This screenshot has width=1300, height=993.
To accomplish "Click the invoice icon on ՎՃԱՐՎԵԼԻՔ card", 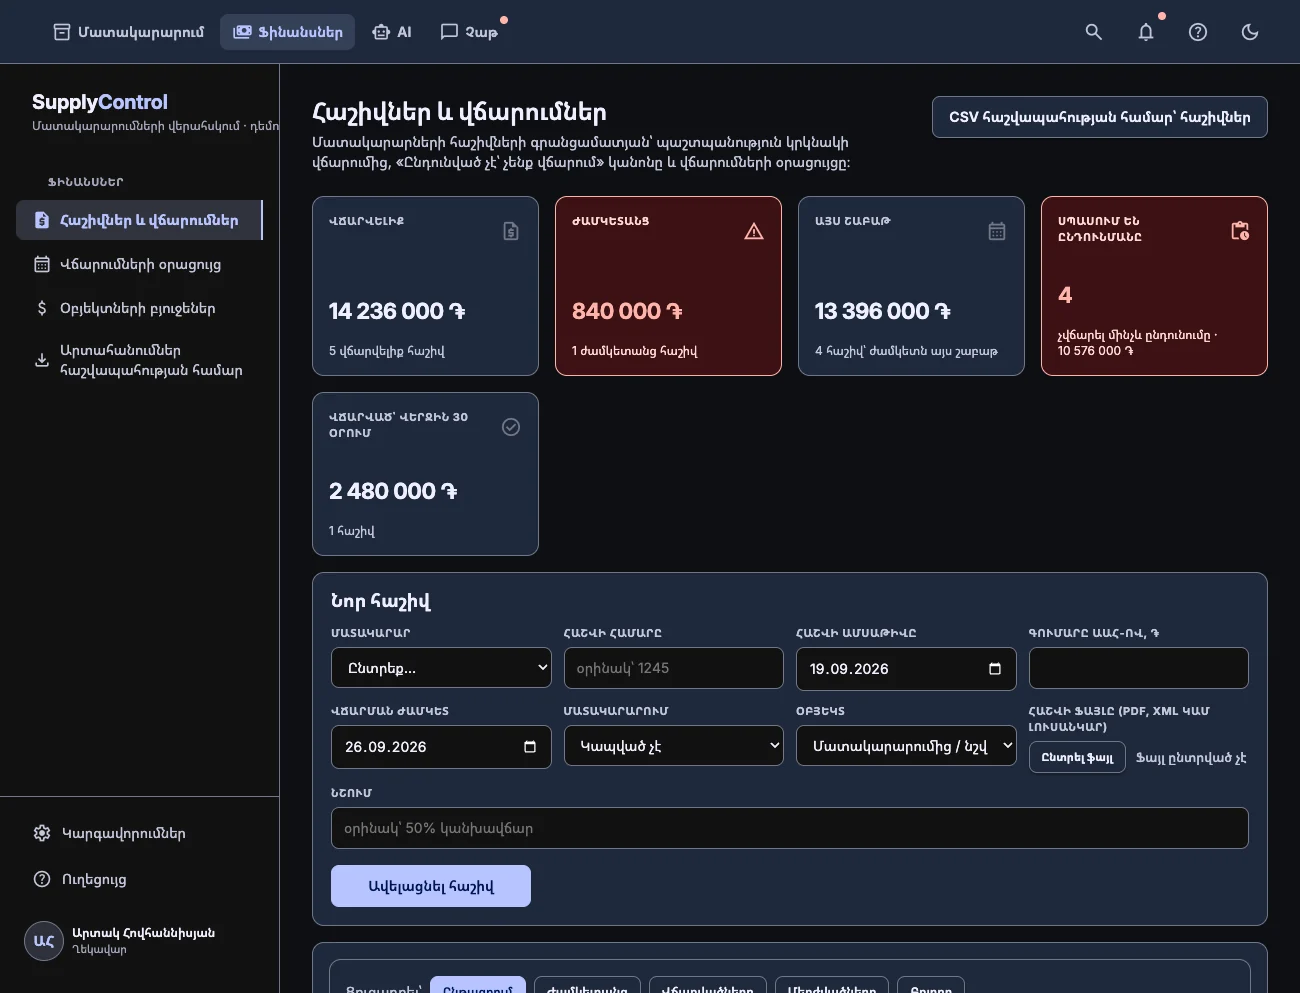I will pyautogui.click(x=511, y=231).
